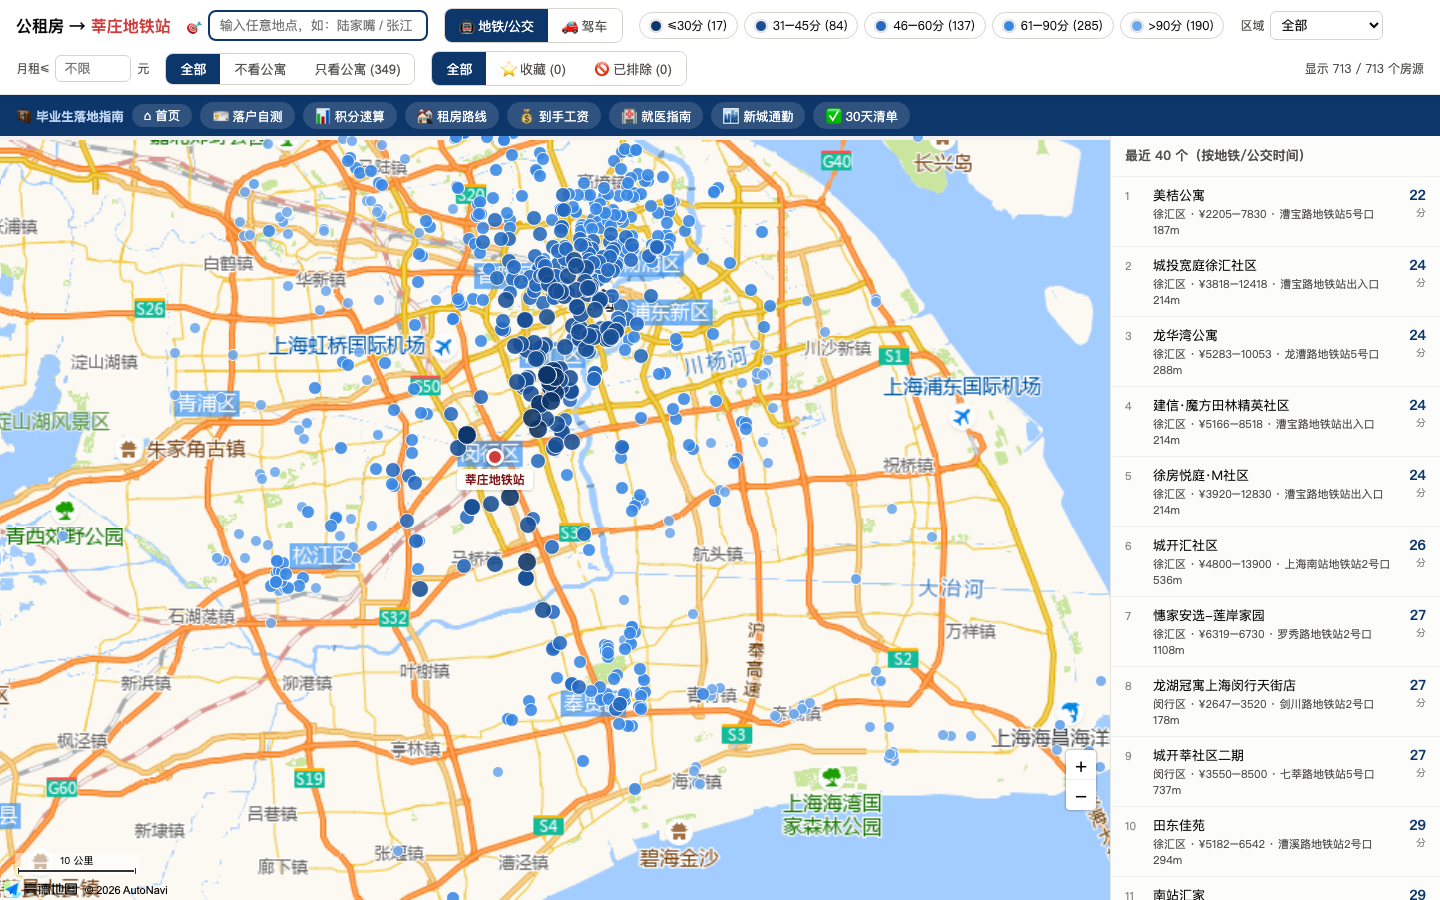Viewport: 1440px width, 900px height.
Task: Open the 城投宽庭徐汇社区 listing
Action: click(x=1275, y=282)
